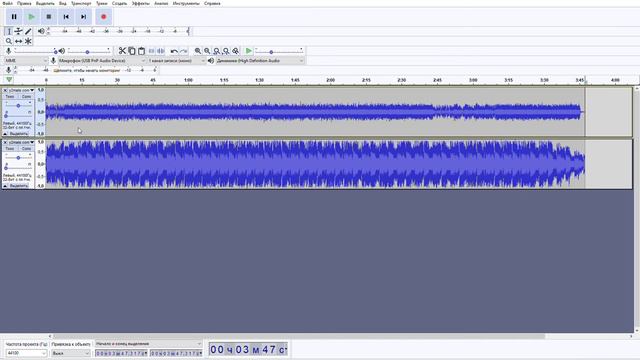Open the Файл menu

point(7,3)
